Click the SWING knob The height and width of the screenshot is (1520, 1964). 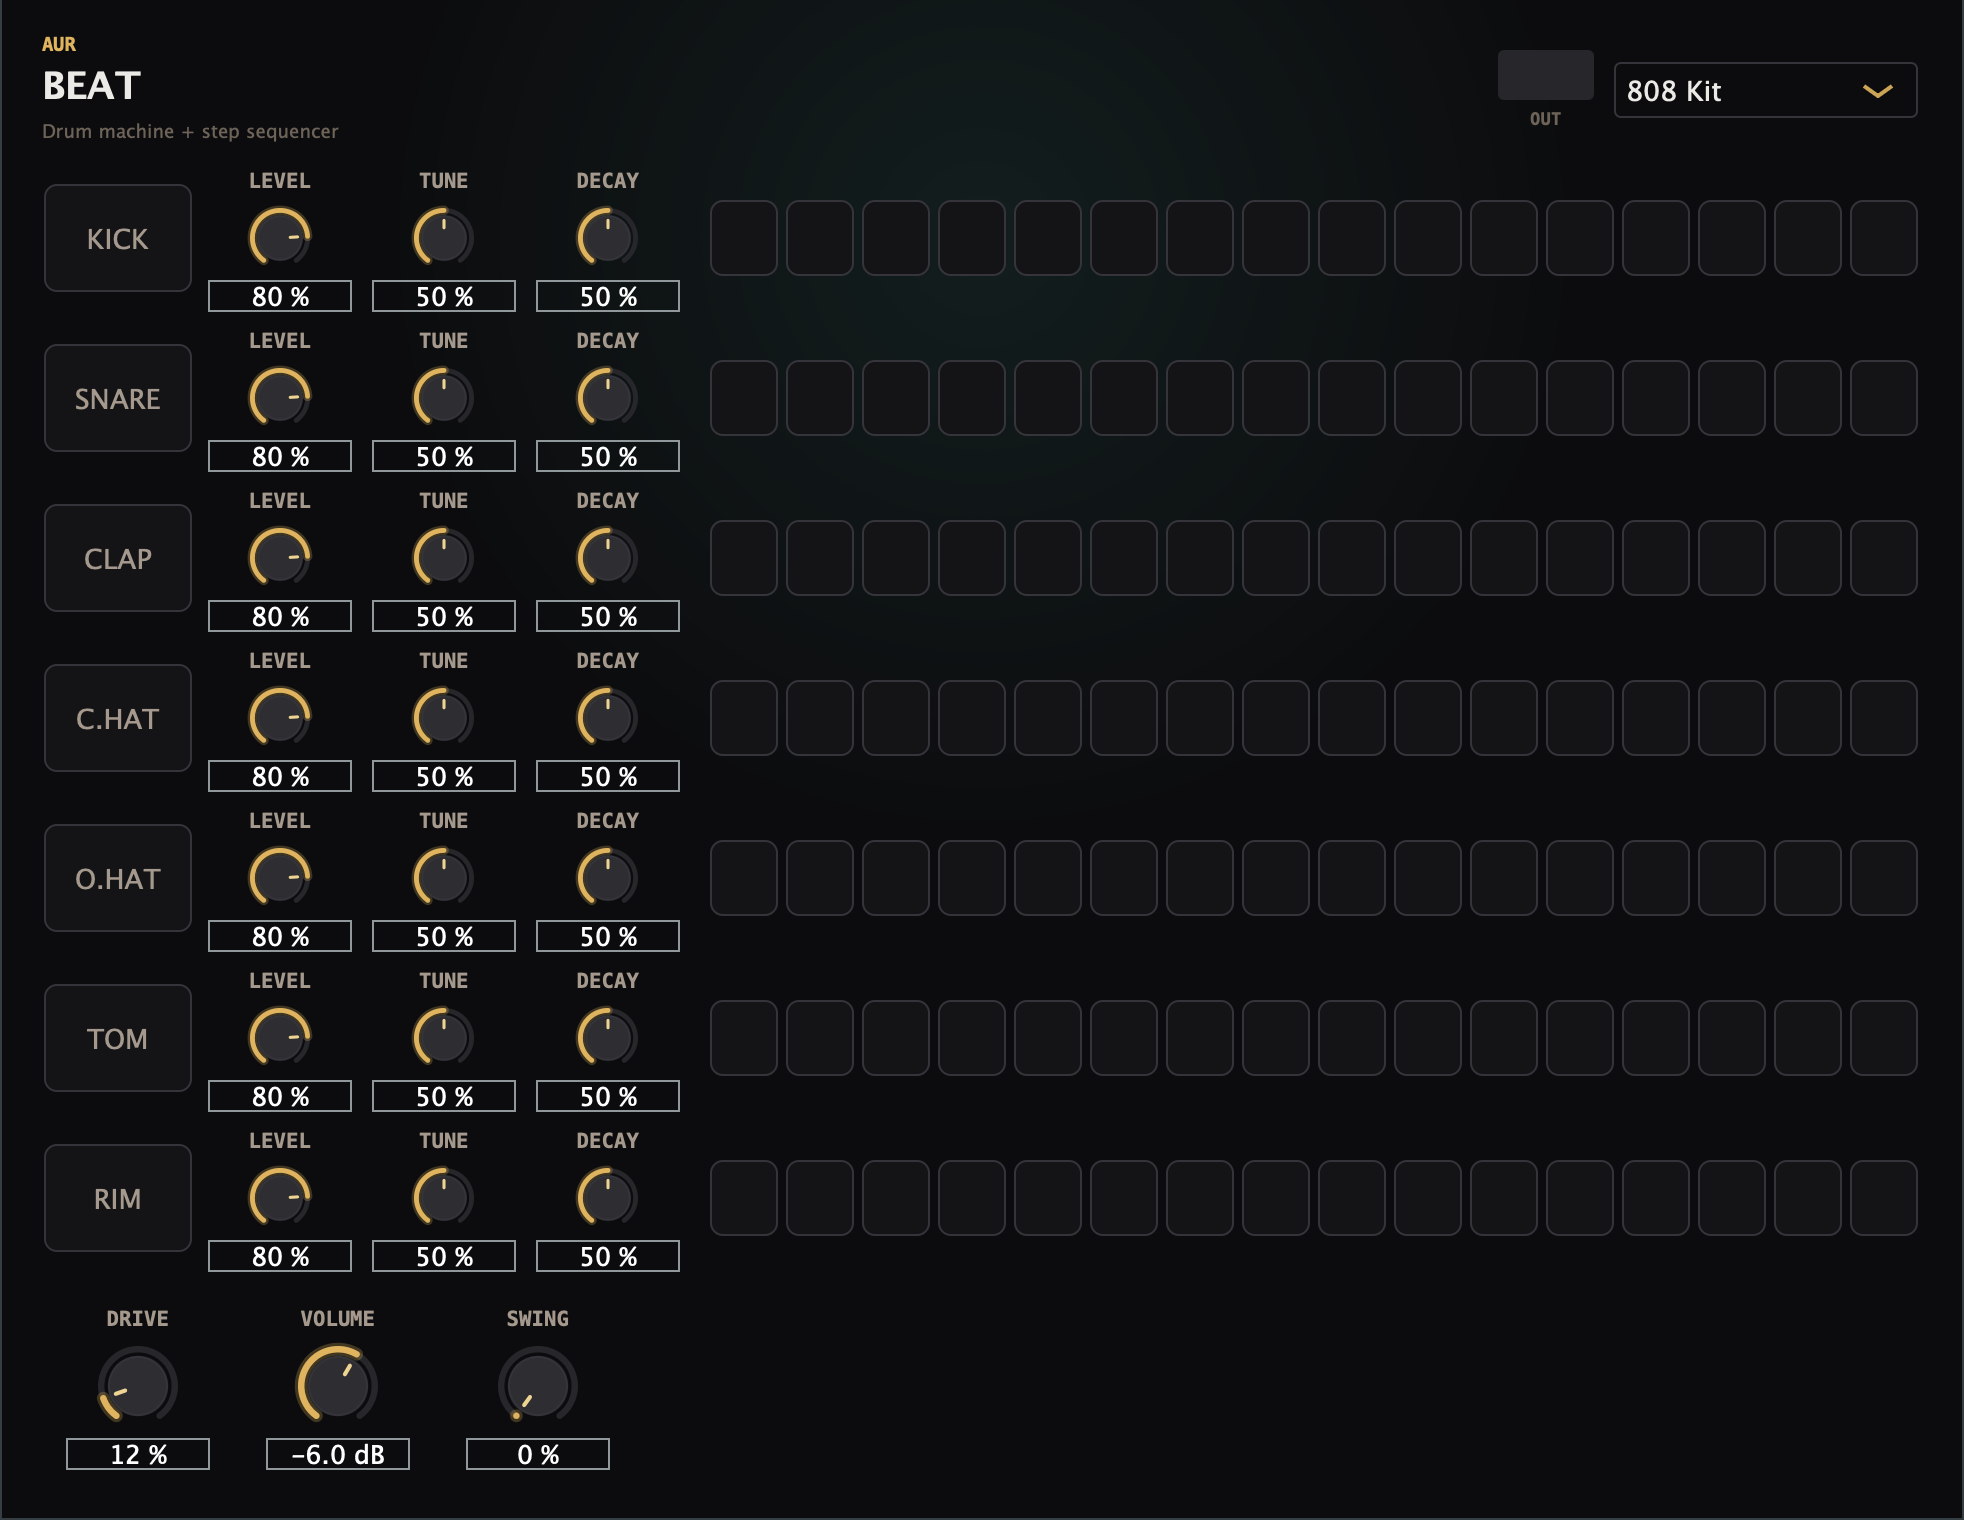click(538, 1385)
